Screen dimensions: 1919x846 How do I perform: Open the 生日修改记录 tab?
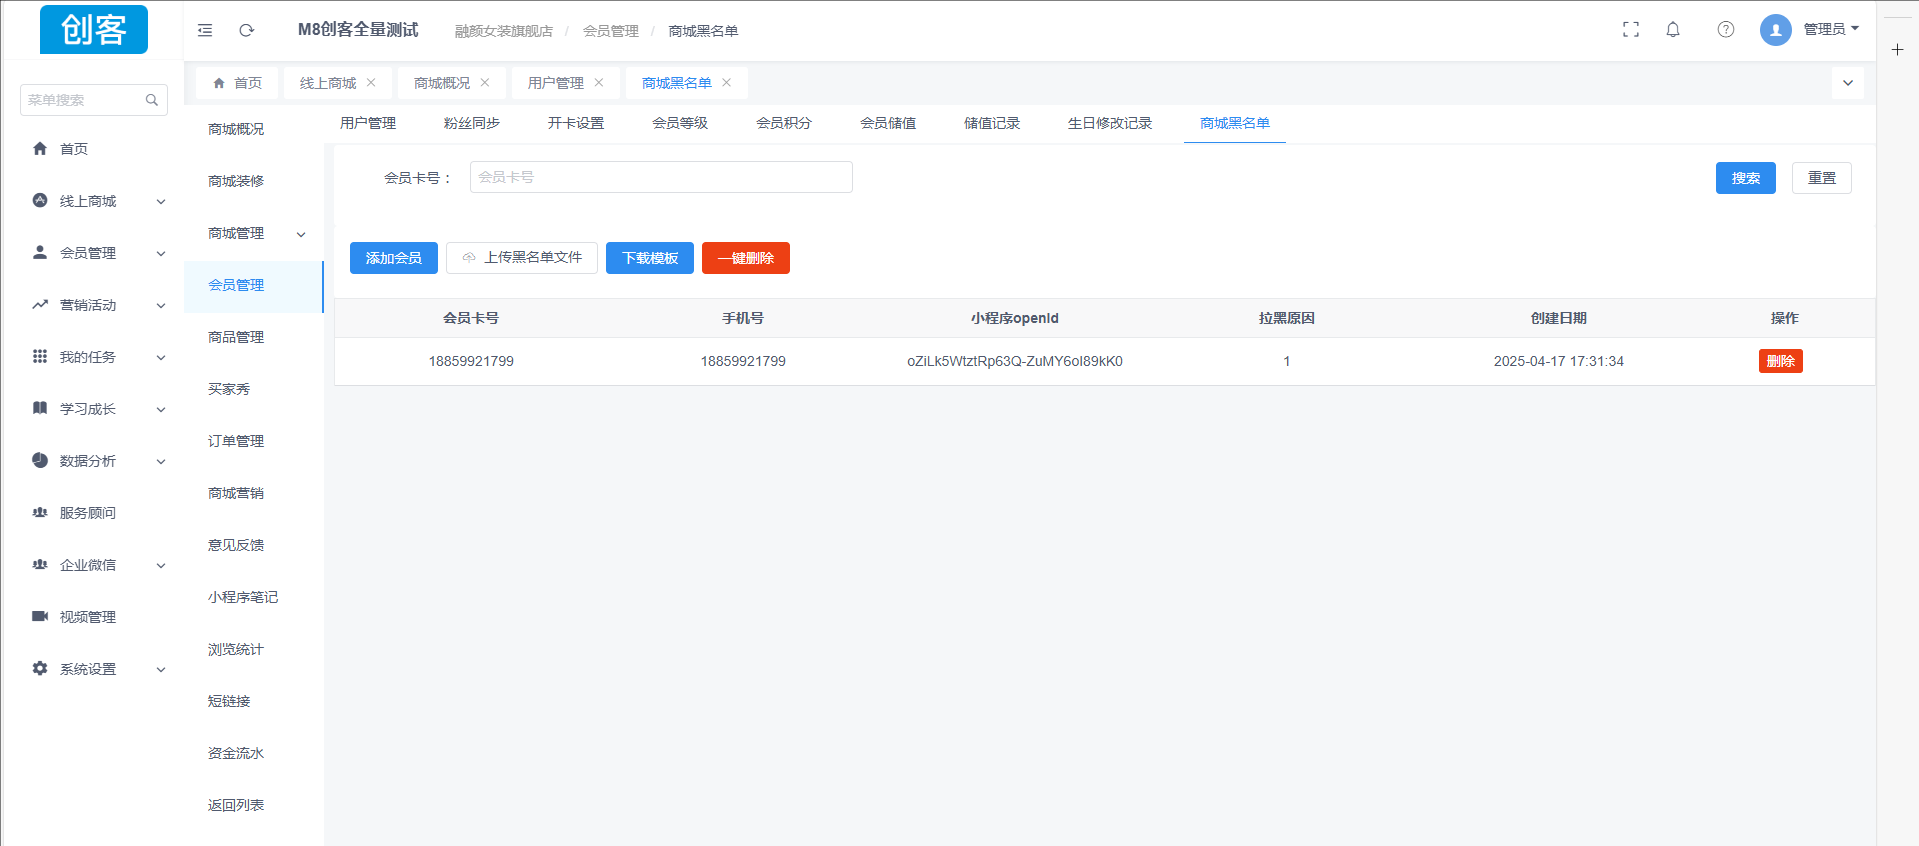pos(1110,123)
